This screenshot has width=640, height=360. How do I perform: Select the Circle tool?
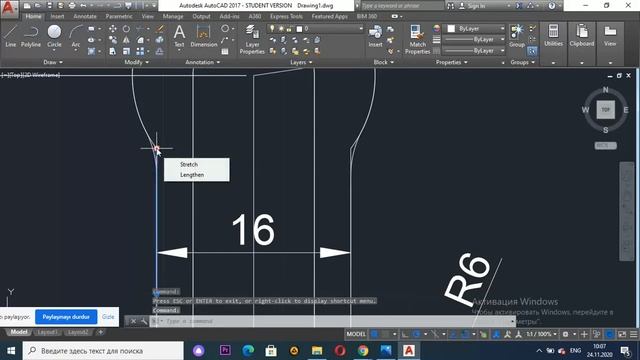pyautogui.click(x=54, y=36)
